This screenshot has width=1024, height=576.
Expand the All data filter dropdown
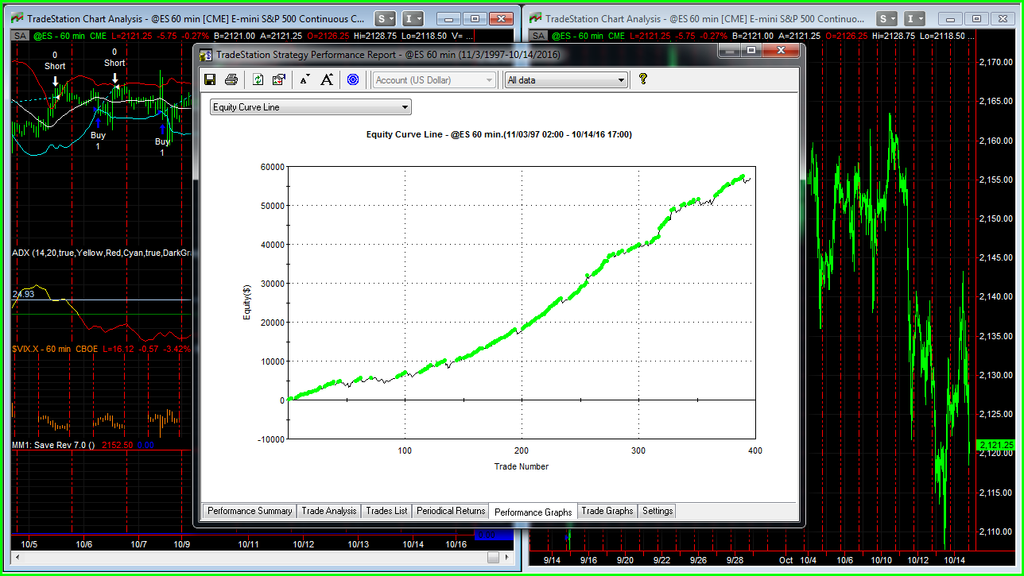tap(565, 80)
